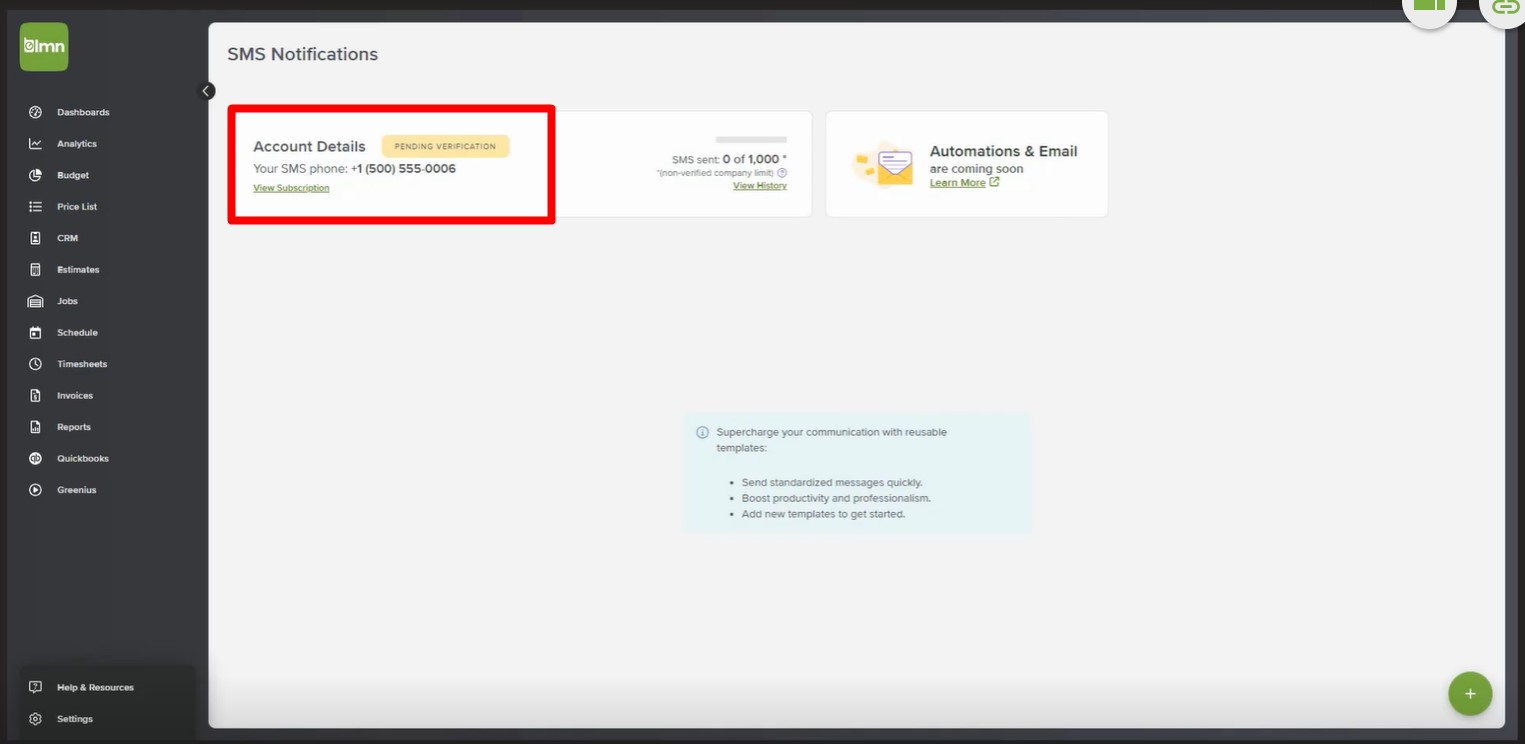Go to Dashboards menu item

point(83,112)
